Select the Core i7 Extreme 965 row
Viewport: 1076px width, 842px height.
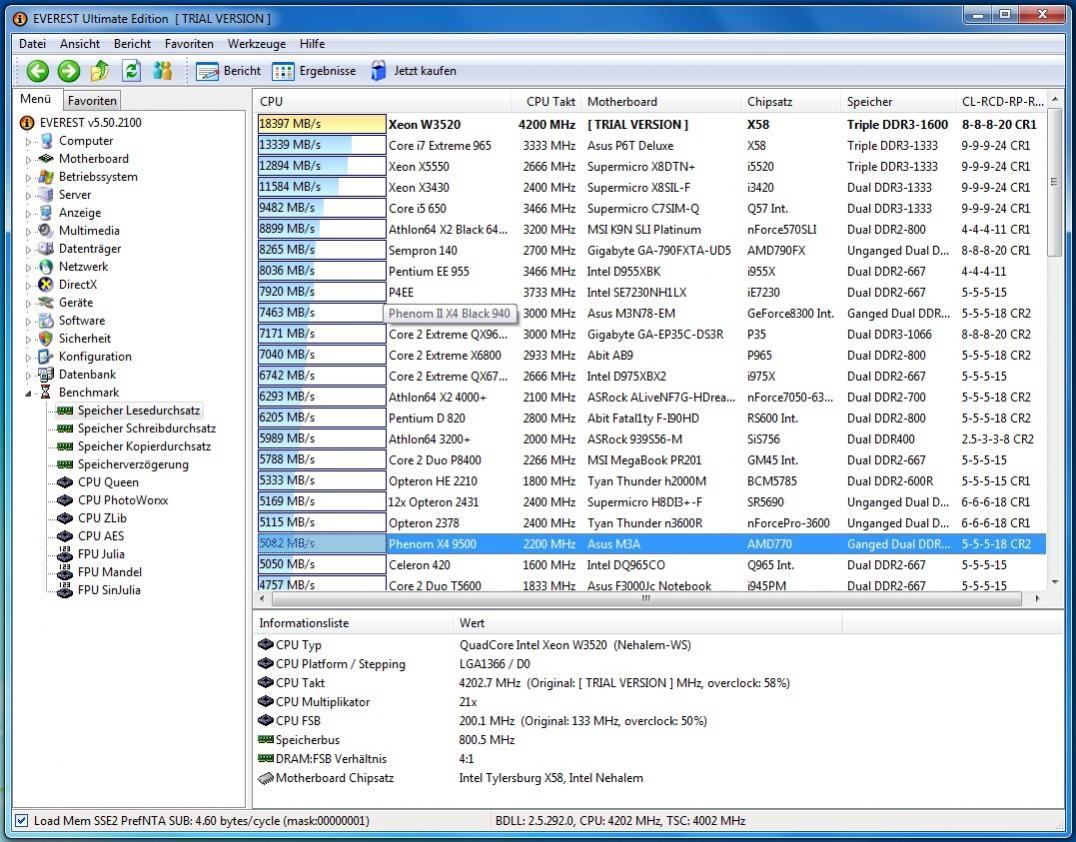coord(651,145)
